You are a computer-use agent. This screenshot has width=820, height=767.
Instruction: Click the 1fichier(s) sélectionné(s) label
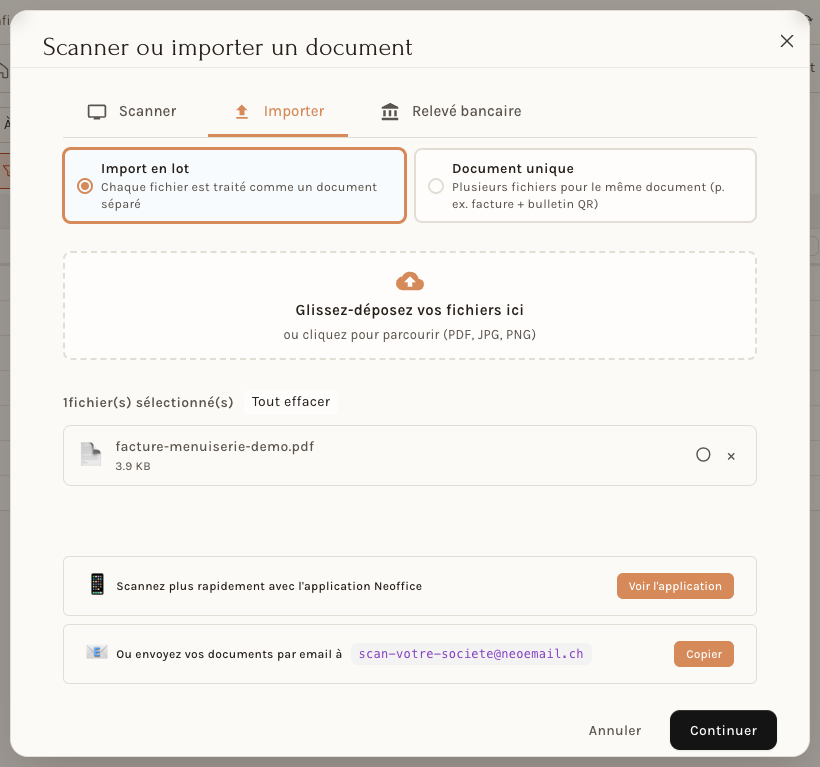(148, 403)
